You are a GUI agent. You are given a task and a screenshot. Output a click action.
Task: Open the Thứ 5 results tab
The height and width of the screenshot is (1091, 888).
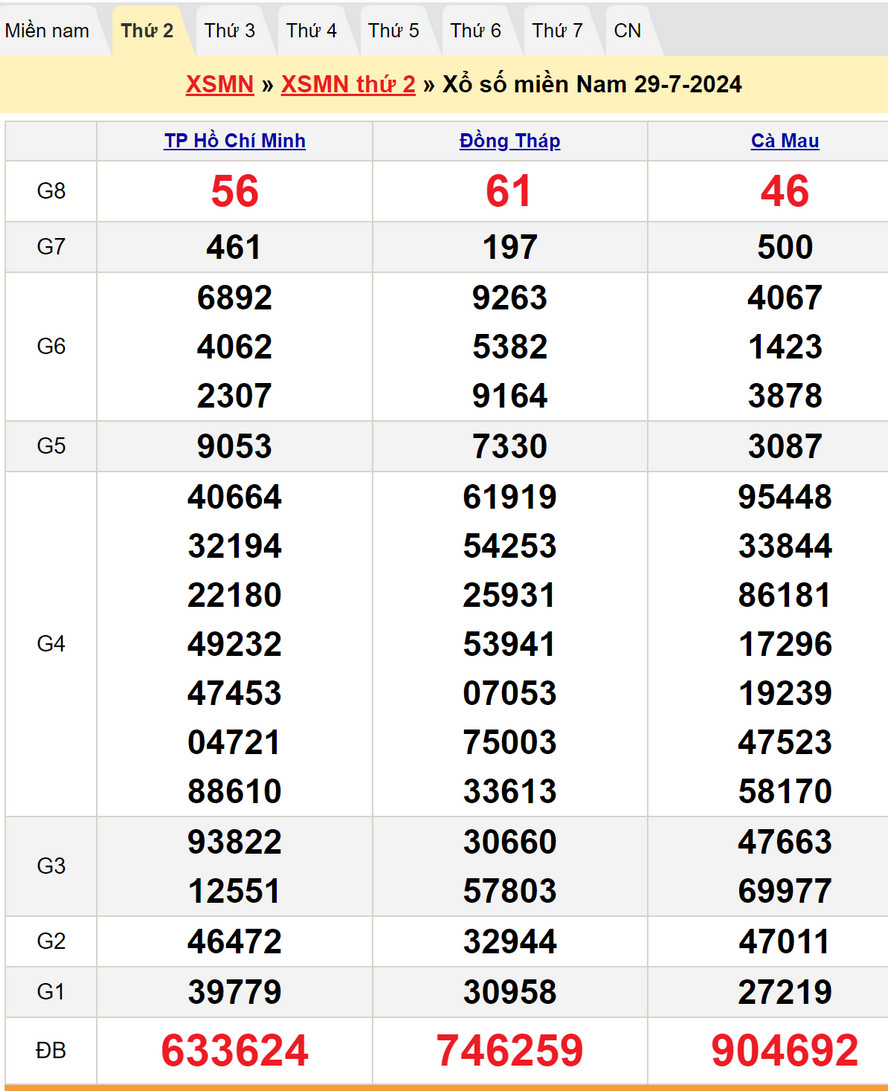click(394, 31)
